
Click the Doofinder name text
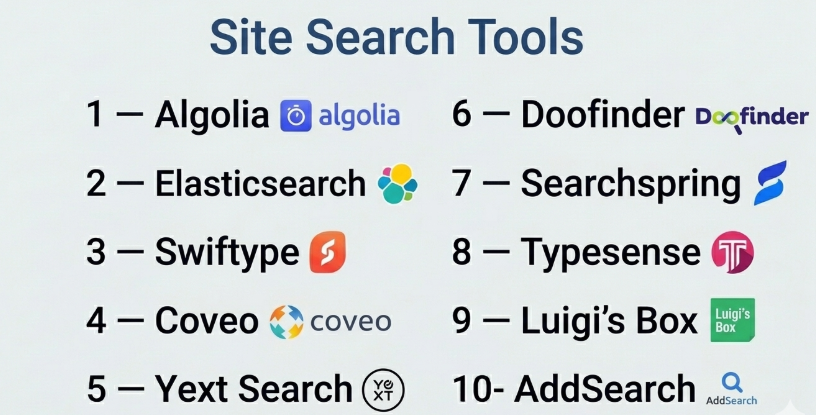click(x=602, y=116)
